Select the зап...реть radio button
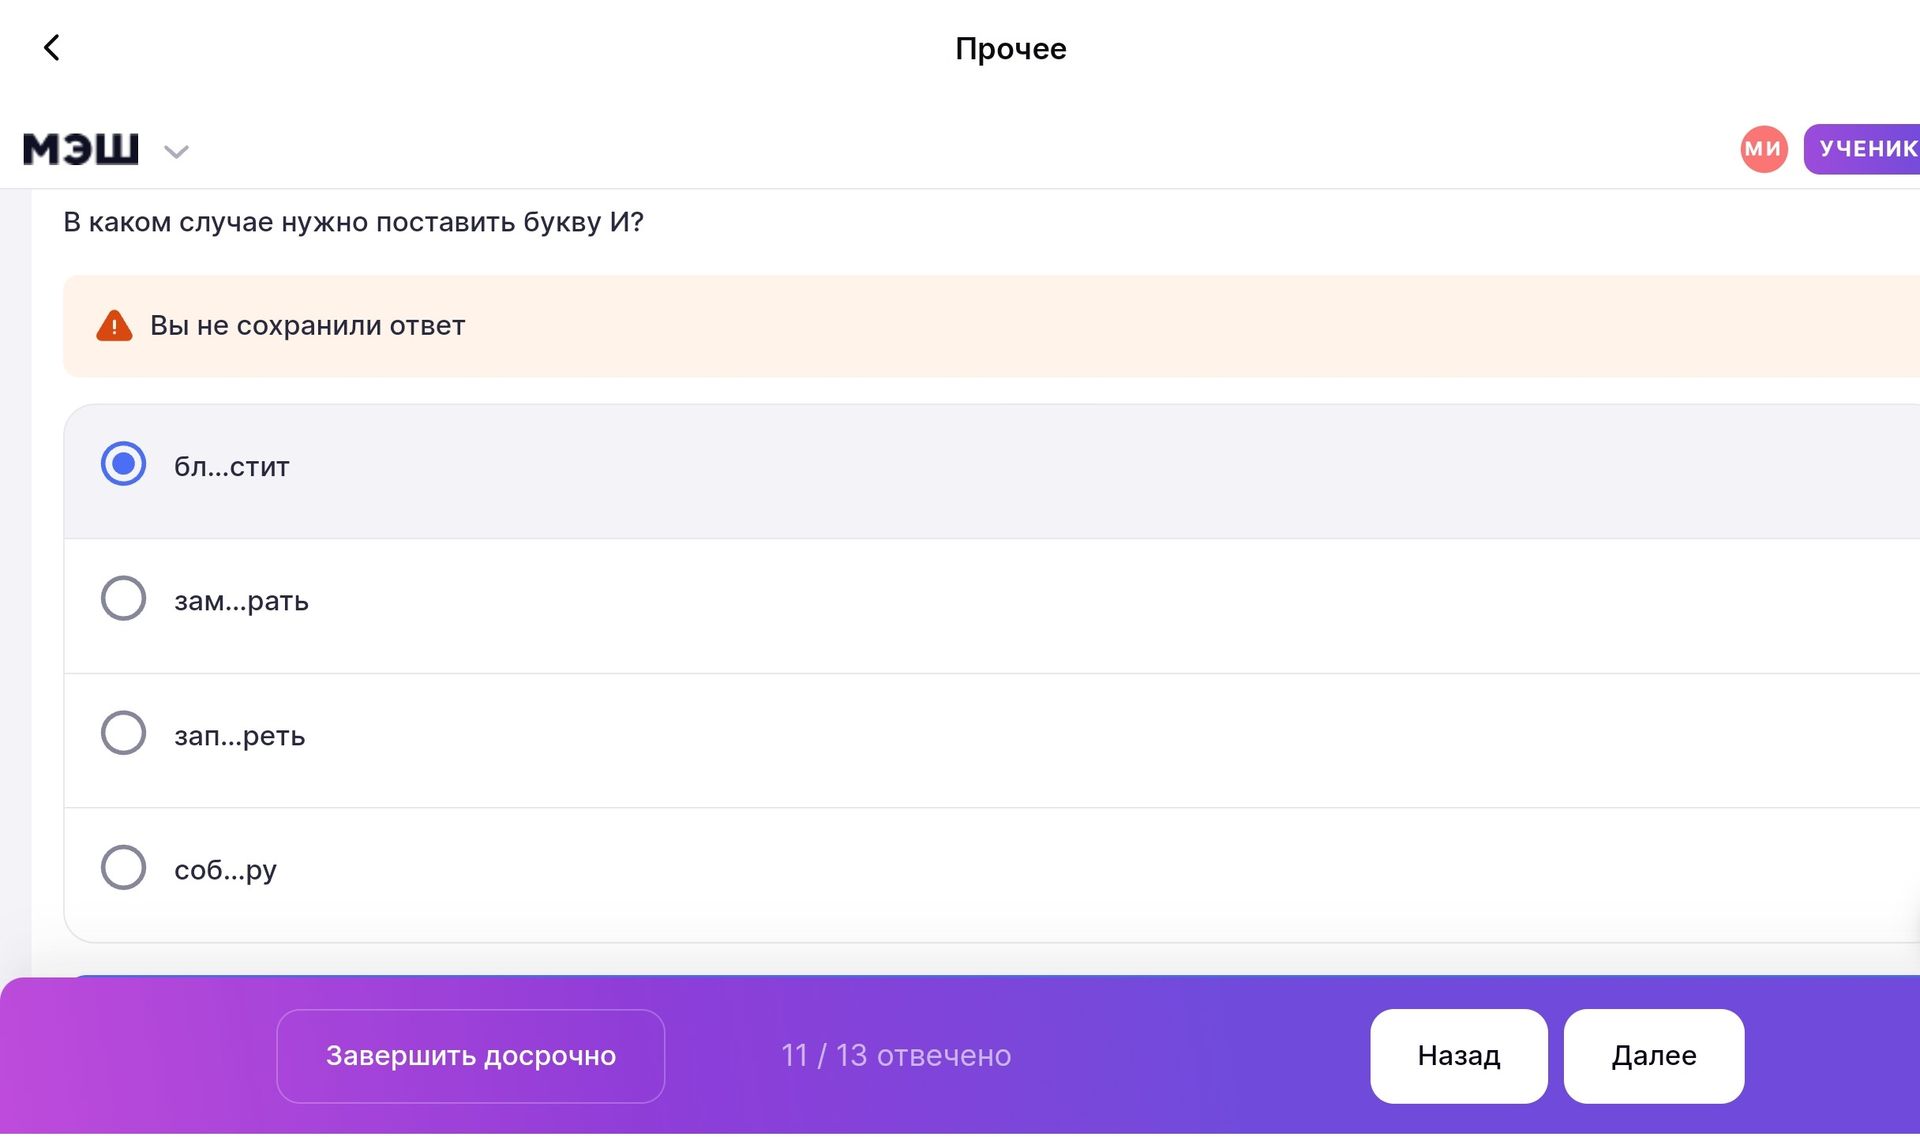The image size is (1920, 1137). pyautogui.click(x=124, y=733)
